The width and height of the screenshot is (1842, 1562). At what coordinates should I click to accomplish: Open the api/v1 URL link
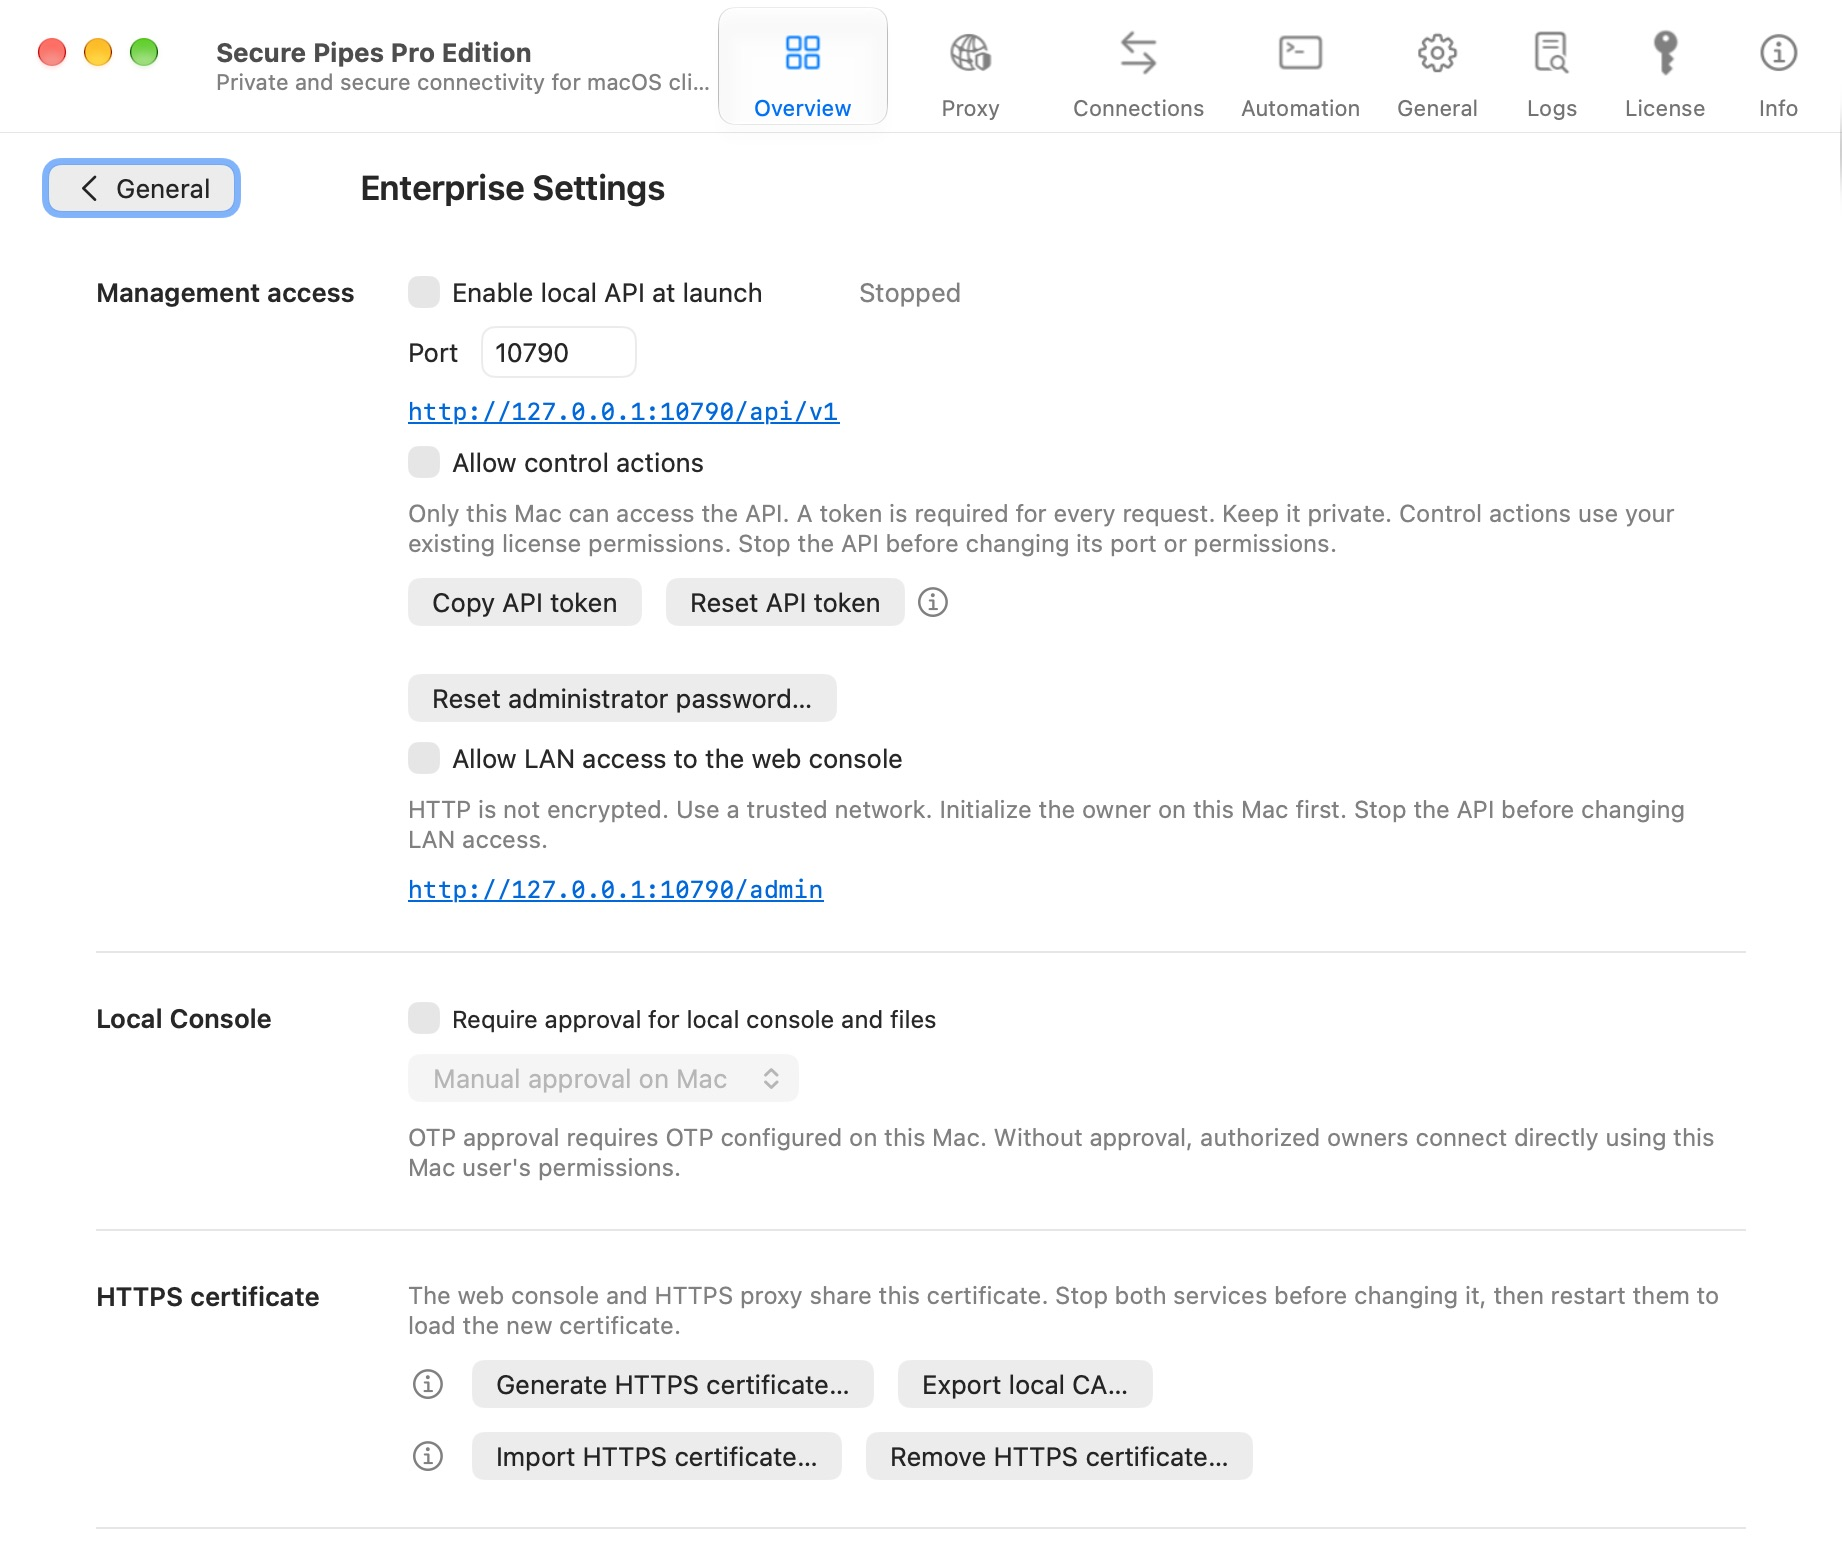point(624,412)
